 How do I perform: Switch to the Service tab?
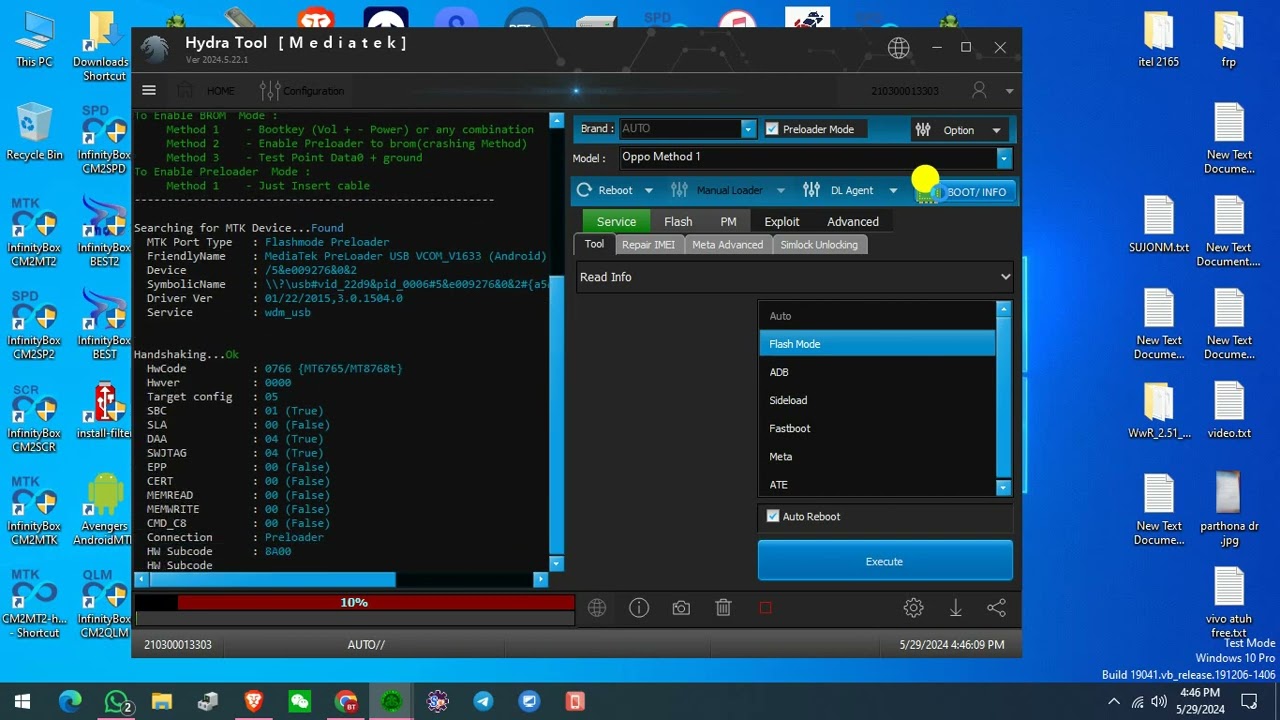[x=616, y=222]
